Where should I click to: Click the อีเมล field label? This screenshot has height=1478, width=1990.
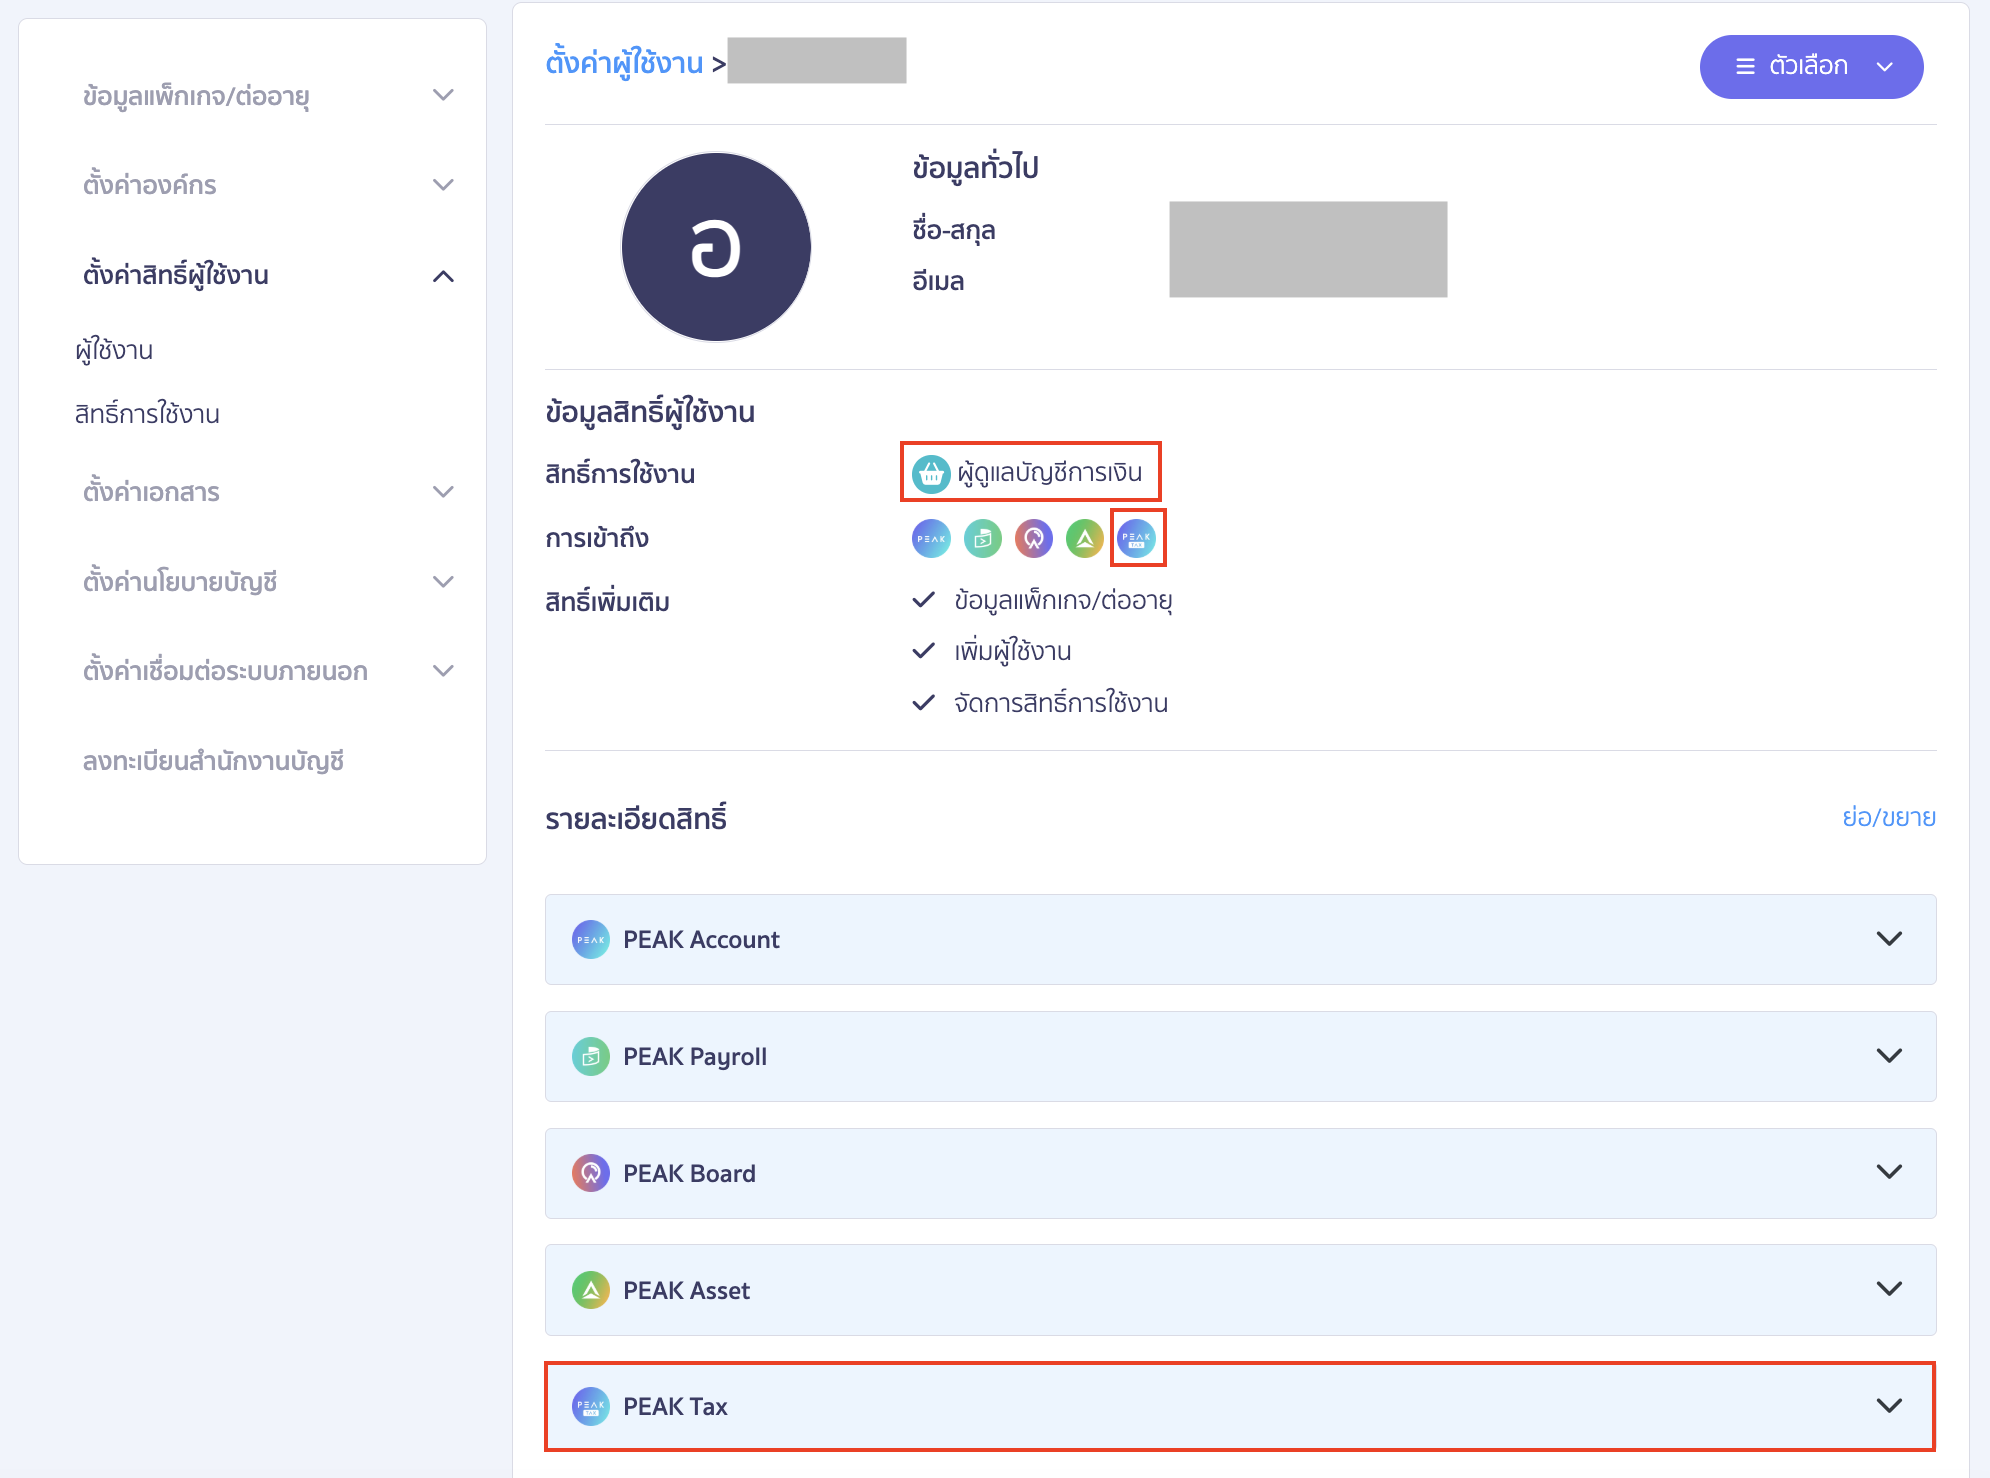[x=938, y=281]
